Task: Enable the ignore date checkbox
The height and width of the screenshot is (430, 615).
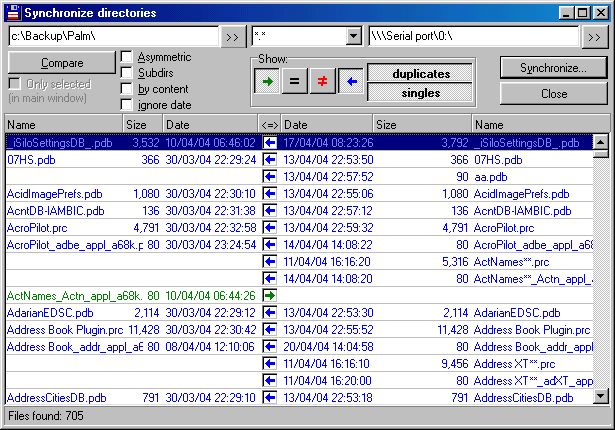Action: point(127,105)
